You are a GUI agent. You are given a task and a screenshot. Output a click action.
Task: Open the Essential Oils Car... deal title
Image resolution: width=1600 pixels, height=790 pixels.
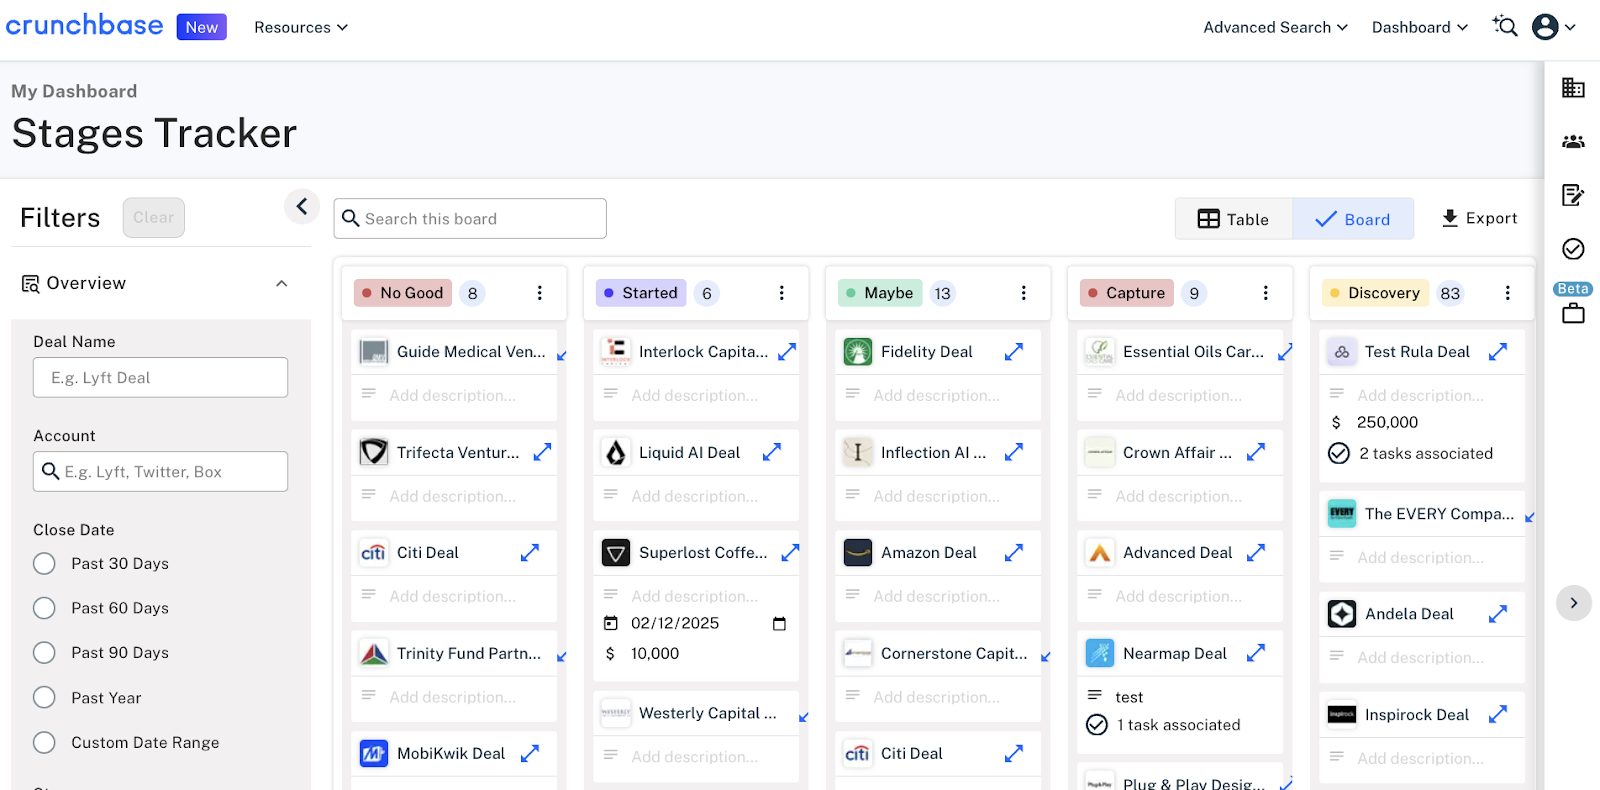(x=1193, y=352)
